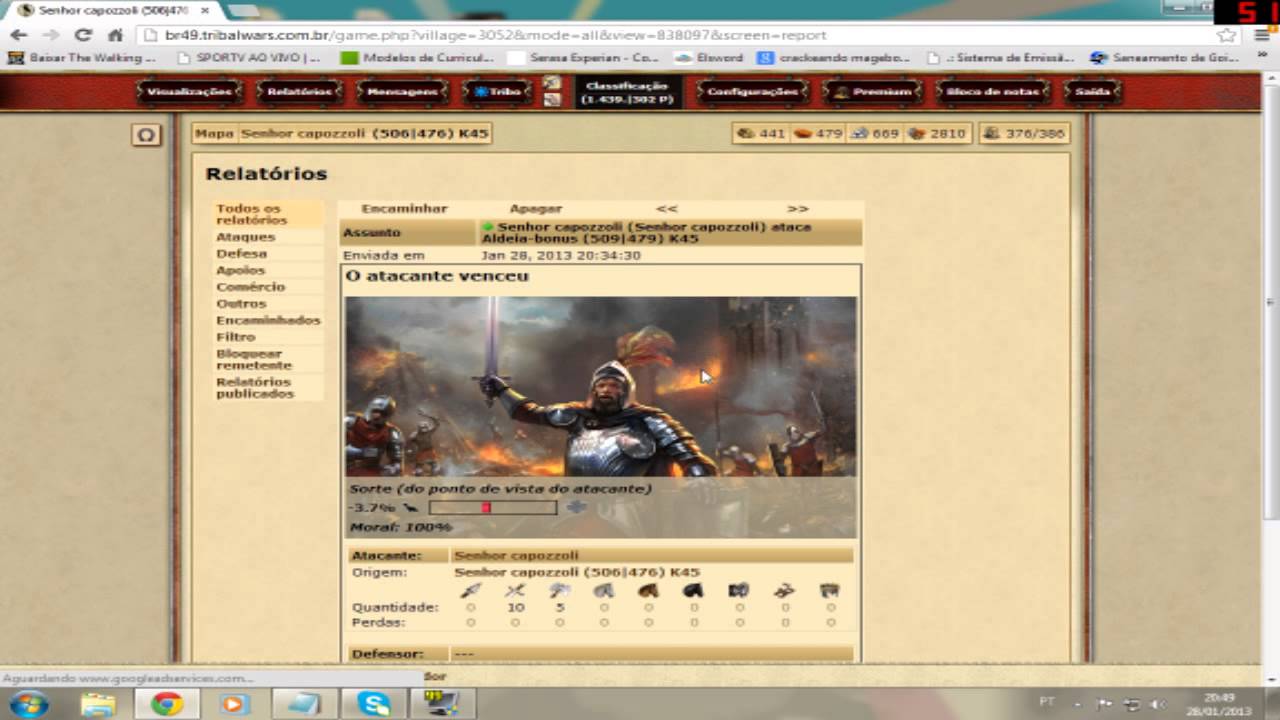Open the Tribo menu
This screenshot has width=1280, height=720.
tap(498, 92)
